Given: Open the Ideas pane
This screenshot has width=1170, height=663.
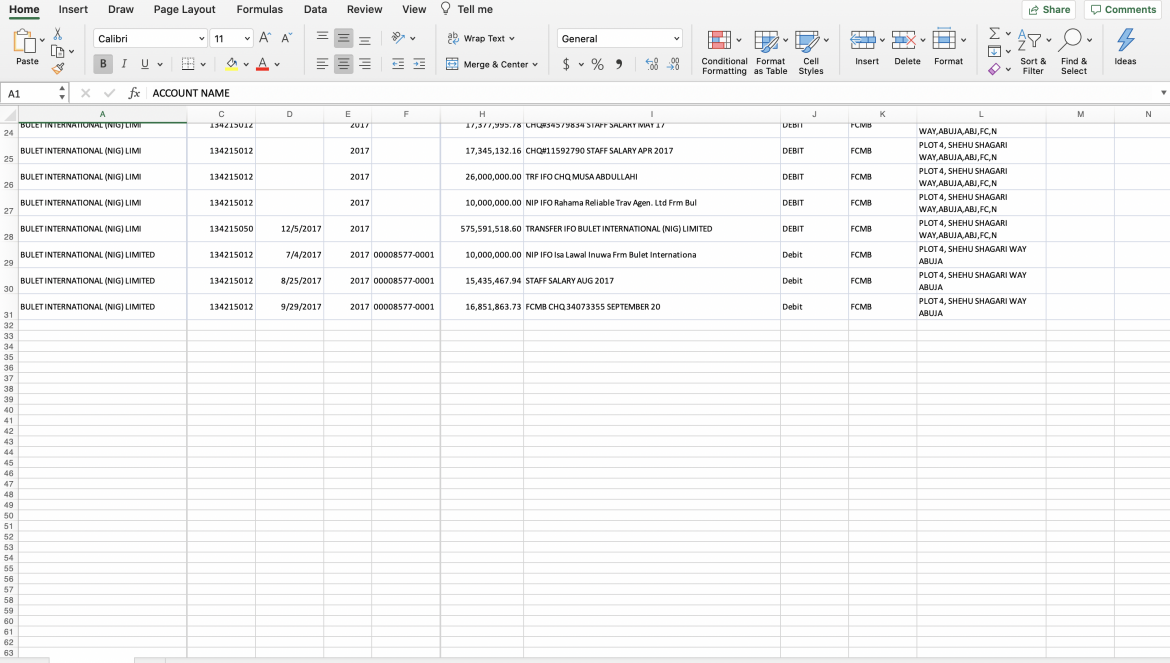Looking at the screenshot, I should tap(1125, 47).
